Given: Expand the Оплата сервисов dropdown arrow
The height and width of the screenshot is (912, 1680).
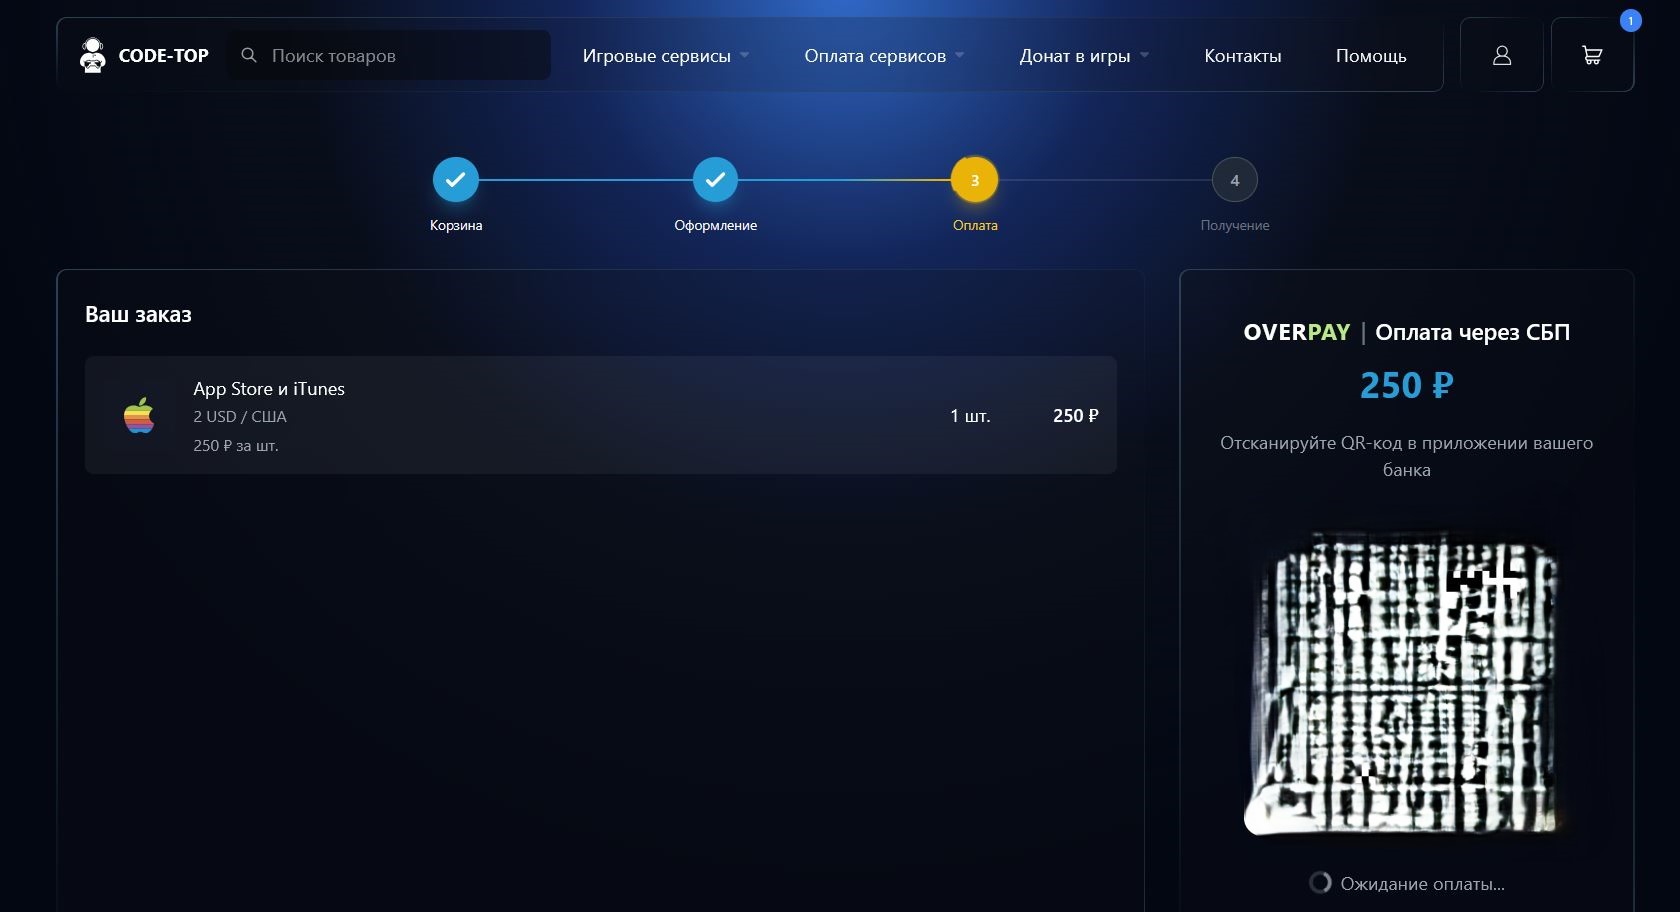Looking at the screenshot, I should (x=960, y=55).
